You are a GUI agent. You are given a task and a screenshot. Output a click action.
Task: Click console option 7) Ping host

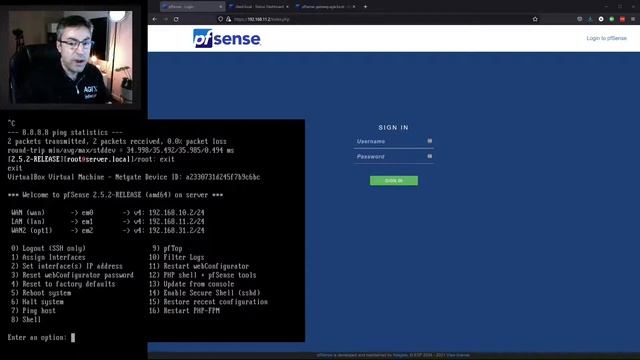pyautogui.click(x=33, y=311)
